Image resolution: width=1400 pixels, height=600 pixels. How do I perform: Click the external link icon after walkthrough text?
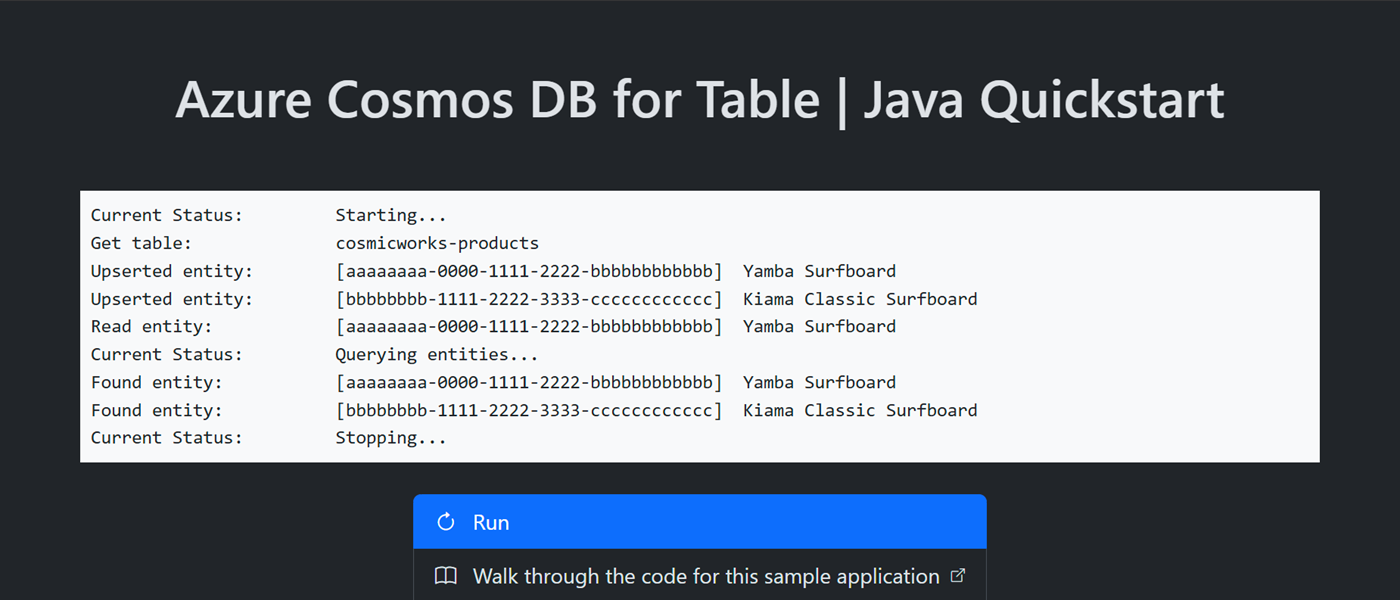(957, 575)
